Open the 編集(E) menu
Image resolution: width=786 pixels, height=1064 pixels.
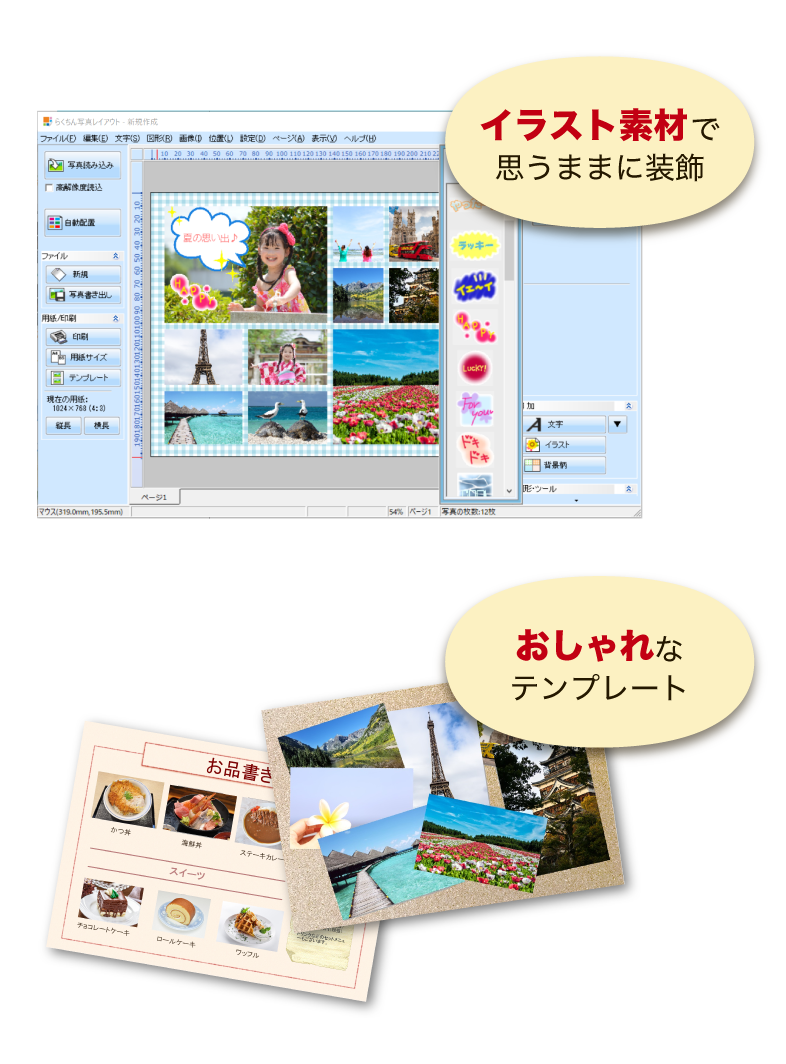pyautogui.click(x=95, y=138)
